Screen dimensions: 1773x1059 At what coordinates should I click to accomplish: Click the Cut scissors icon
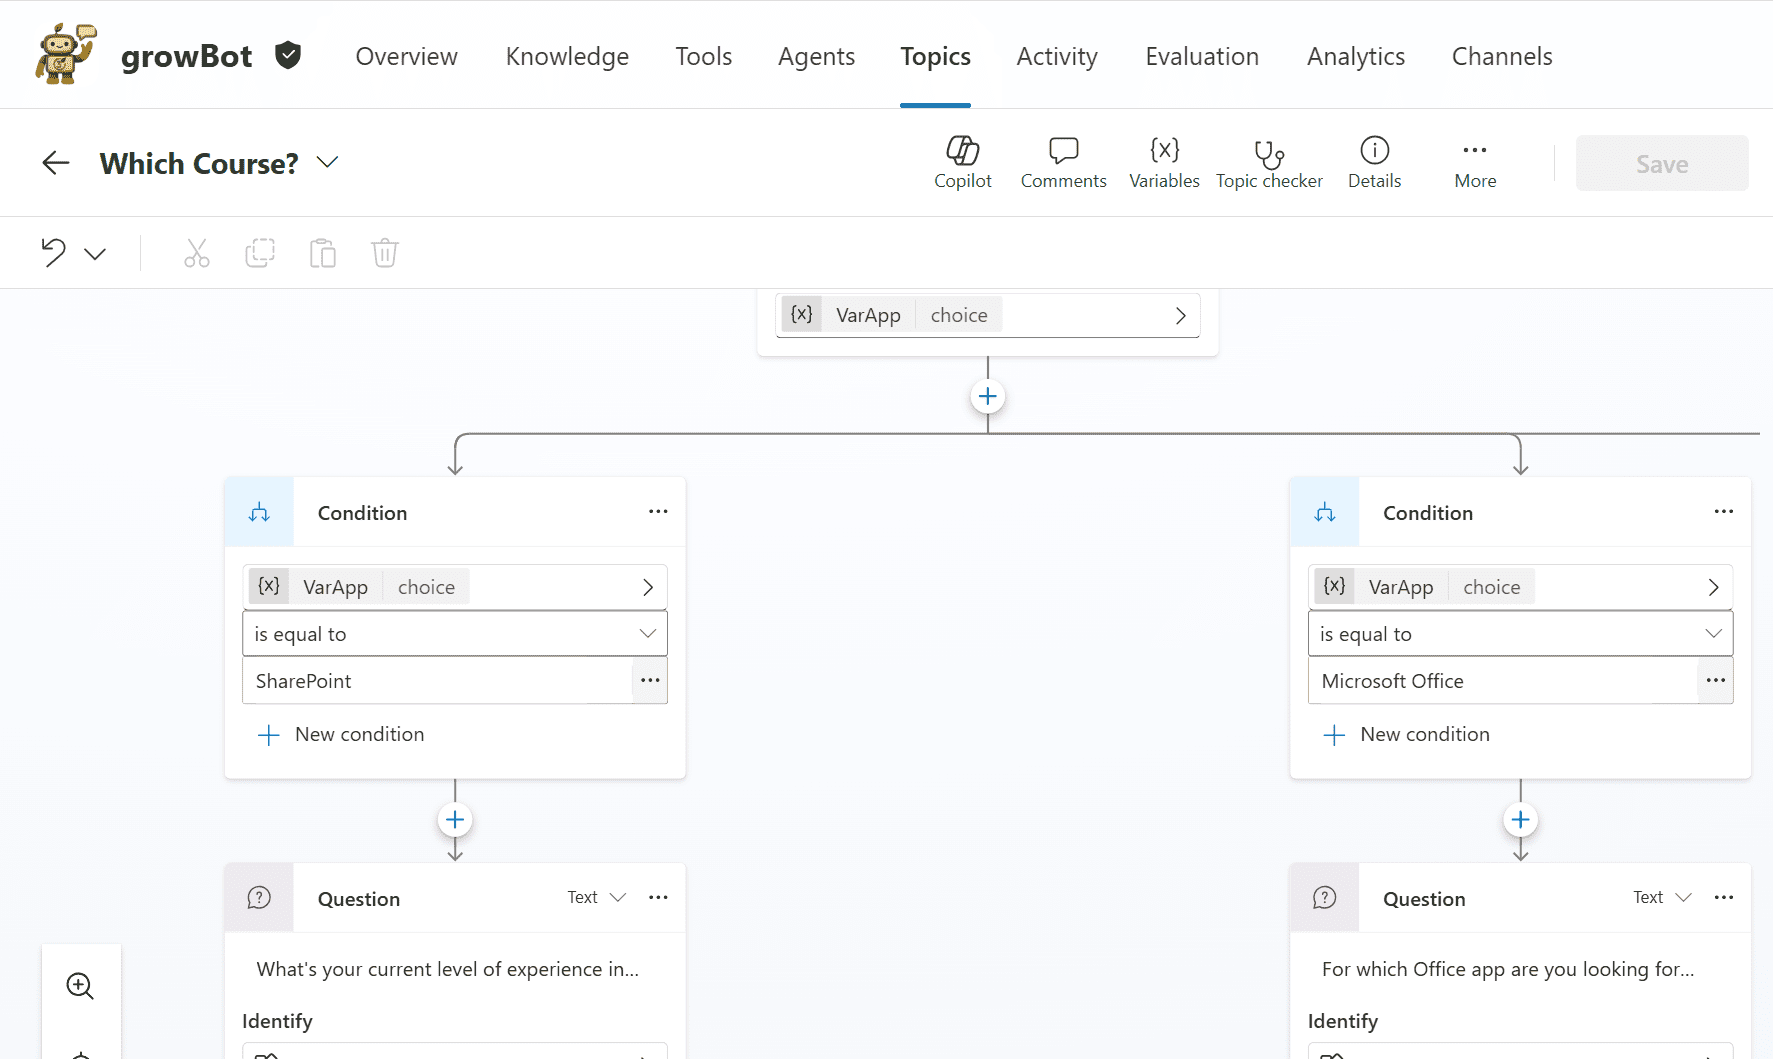(197, 253)
